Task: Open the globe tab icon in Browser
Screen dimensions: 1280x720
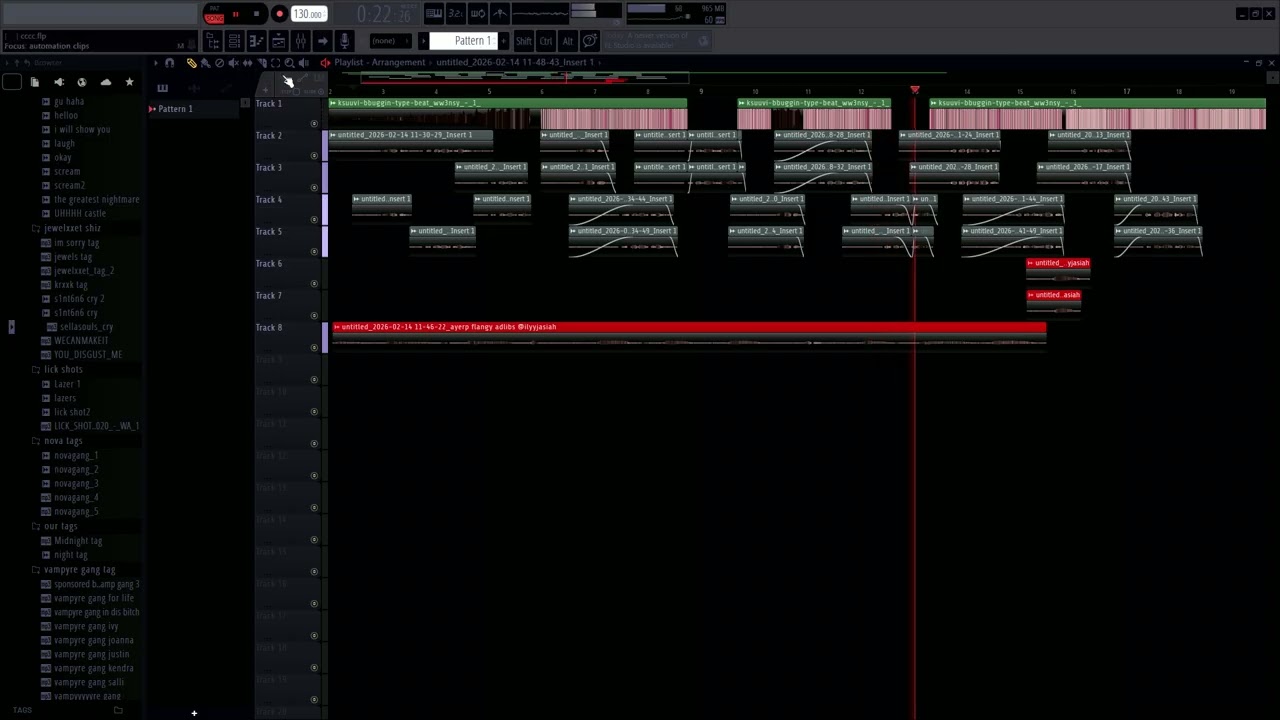Action: click(x=82, y=82)
